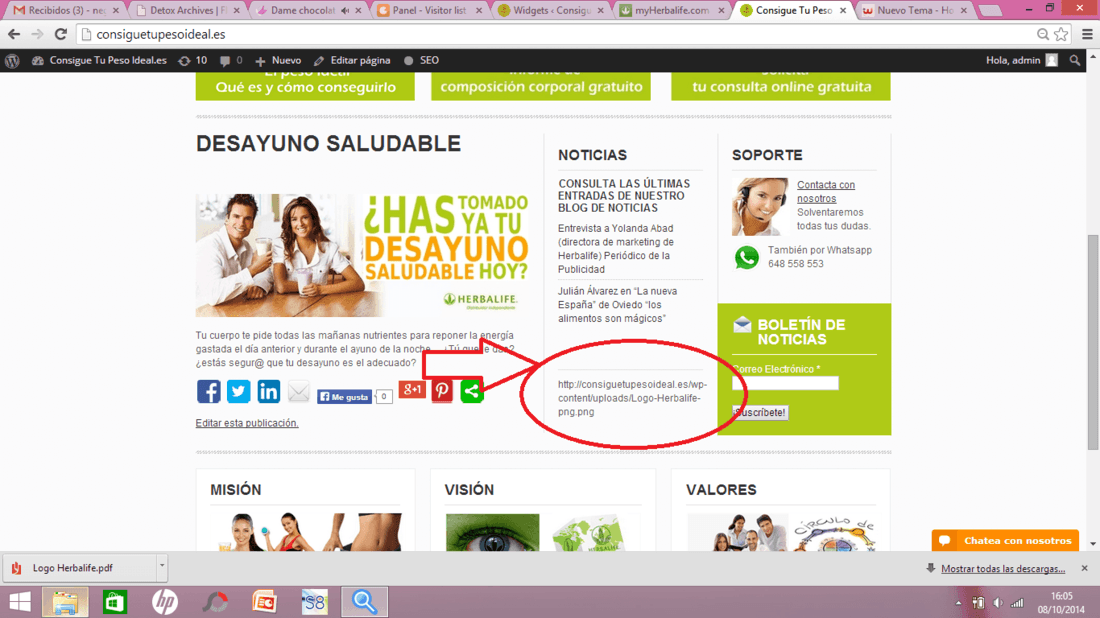Open Chrome menu hamburger icon
Screen dimensions: 1100x618
click(x=1087, y=34)
